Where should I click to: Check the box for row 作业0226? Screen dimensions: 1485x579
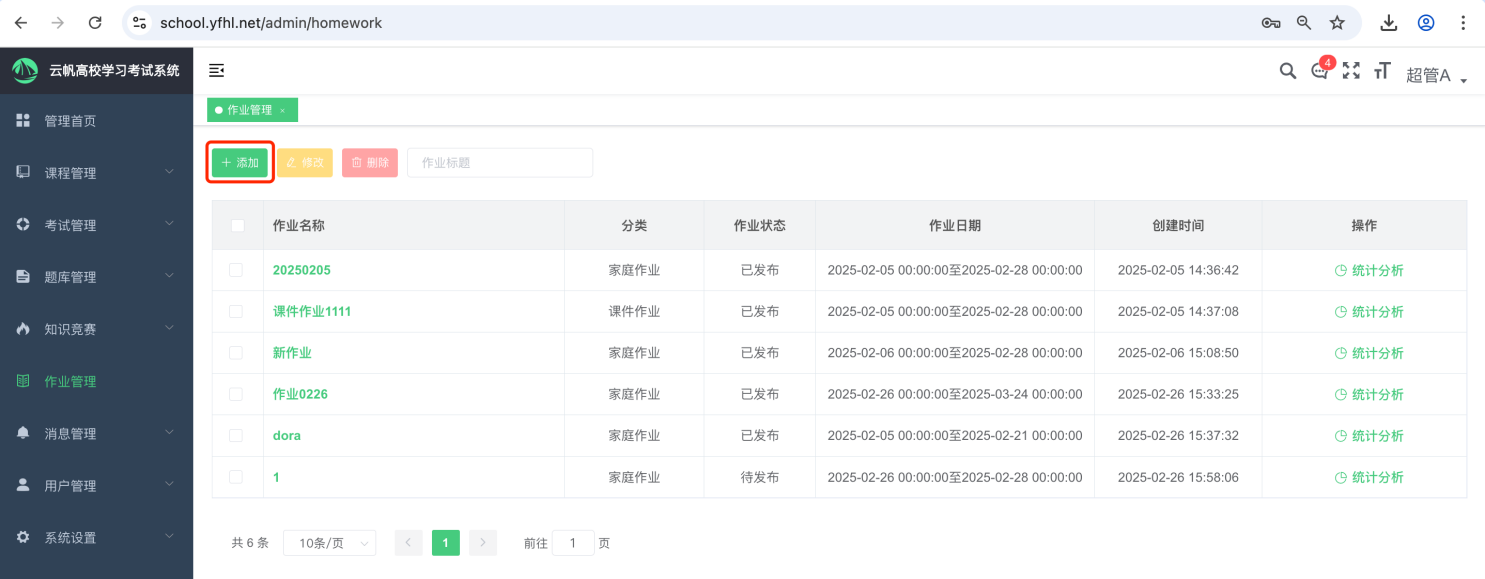click(x=236, y=394)
